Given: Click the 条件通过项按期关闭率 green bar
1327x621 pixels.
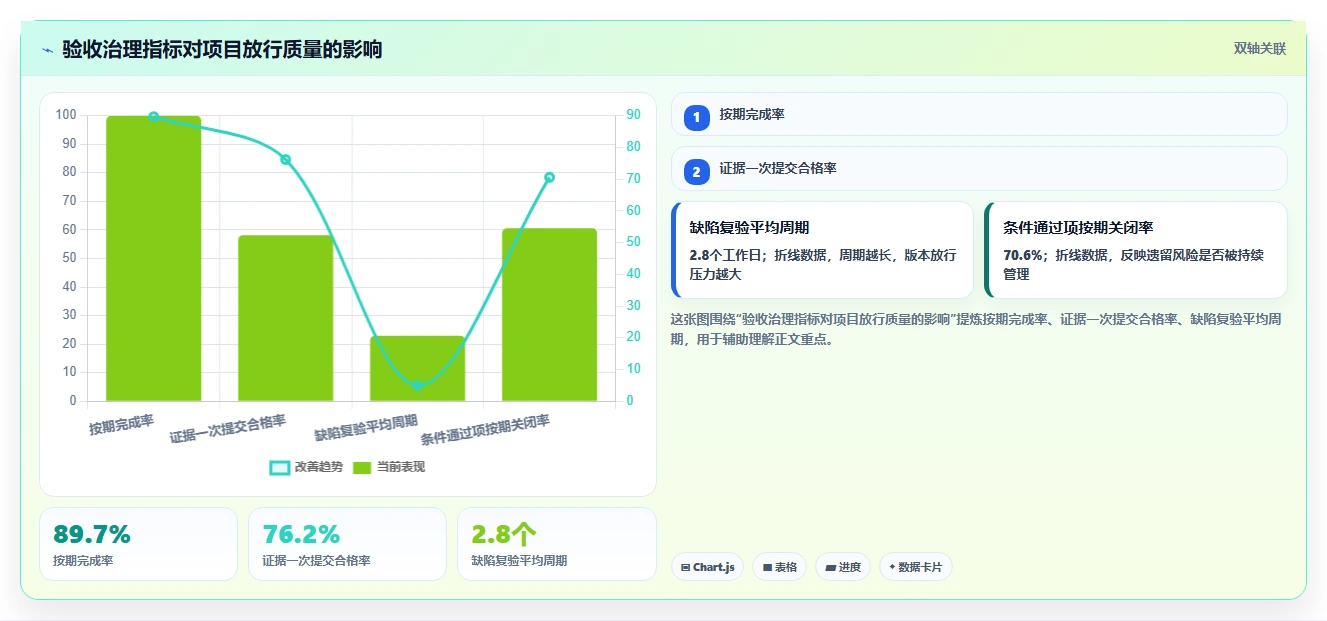Looking at the screenshot, I should [549, 315].
